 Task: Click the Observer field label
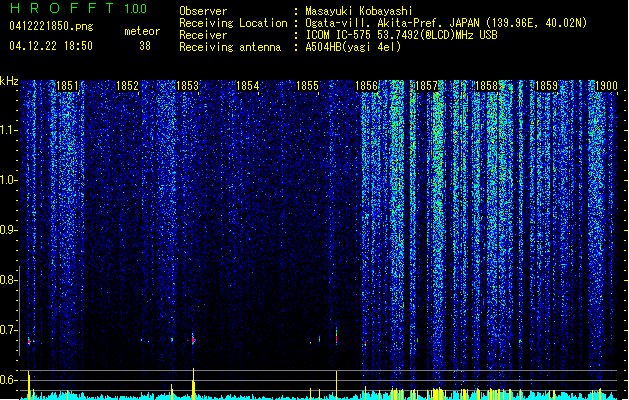[x=203, y=11]
